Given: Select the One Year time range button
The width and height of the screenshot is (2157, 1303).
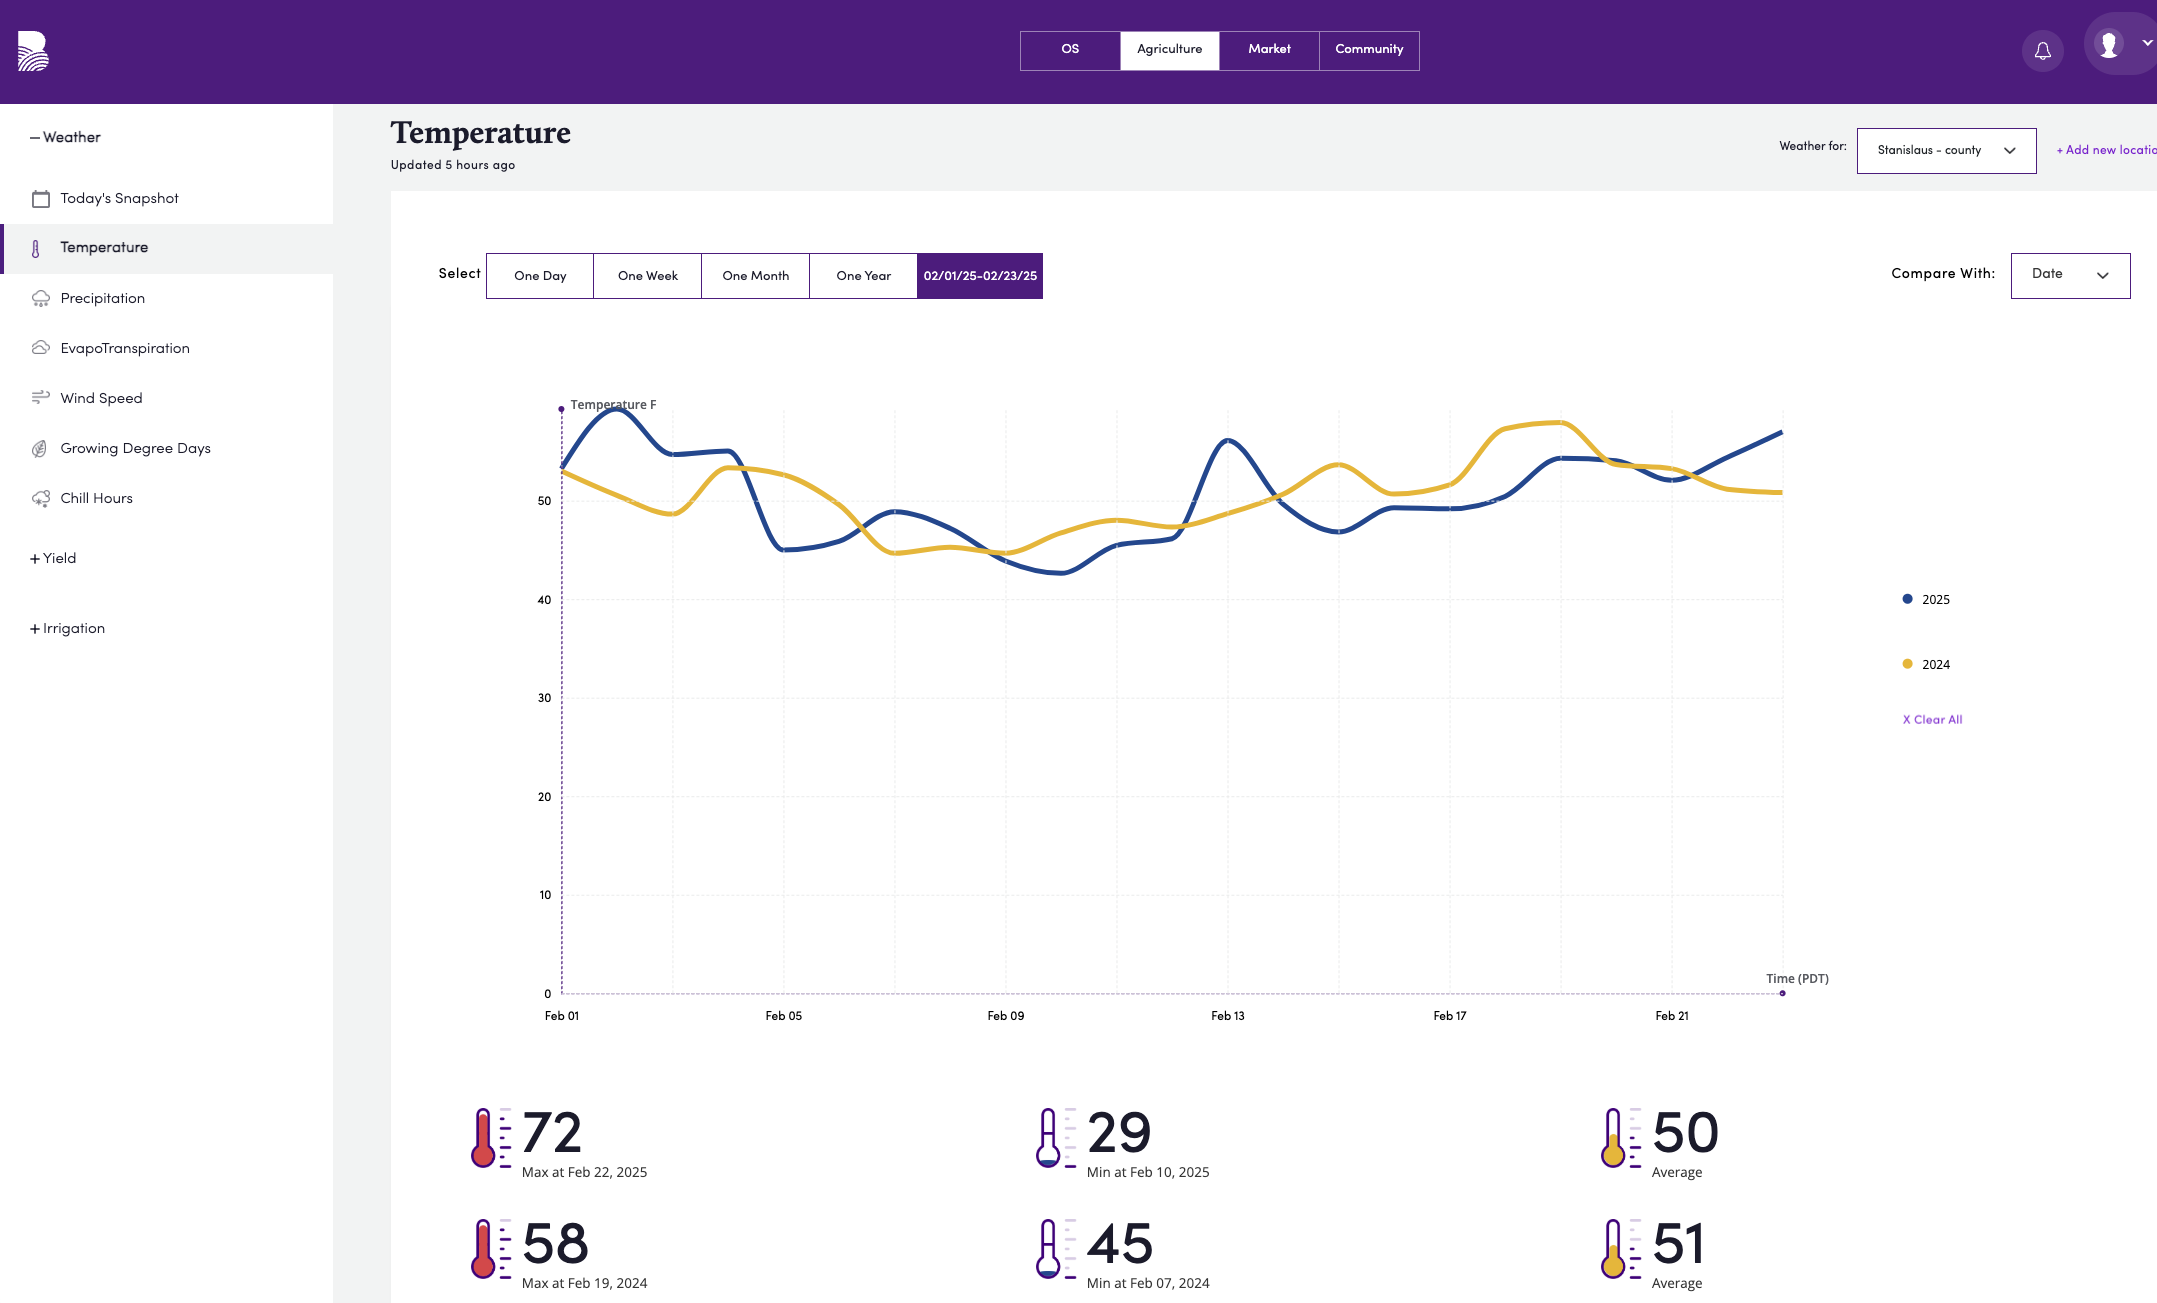Looking at the screenshot, I should point(863,274).
